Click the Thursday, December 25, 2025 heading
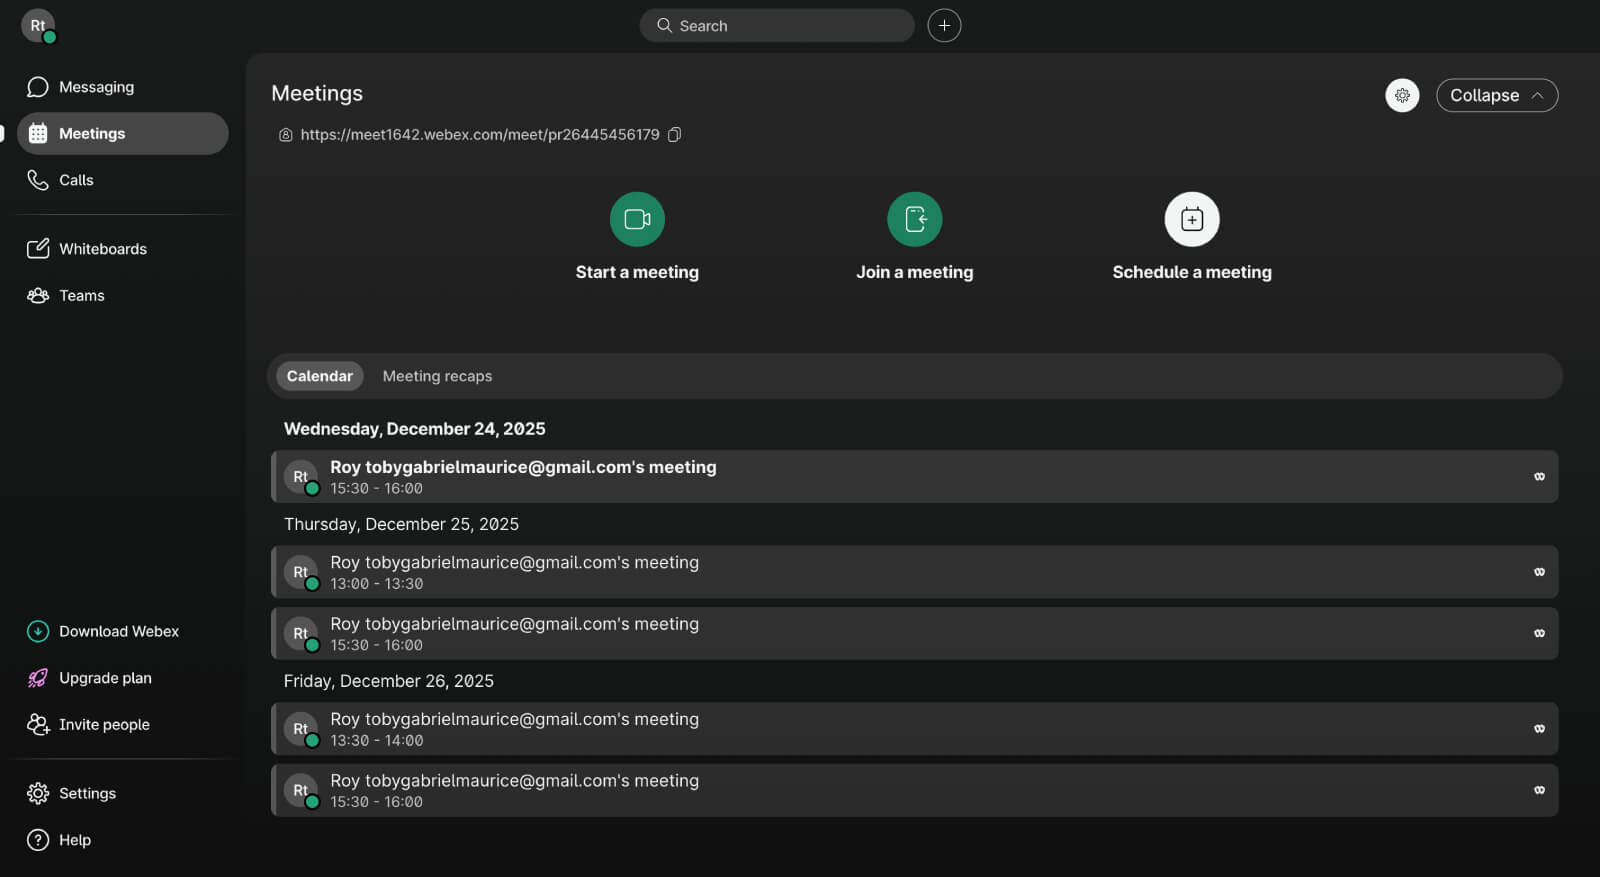The height and width of the screenshot is (877, 1600). coord(401,524)
